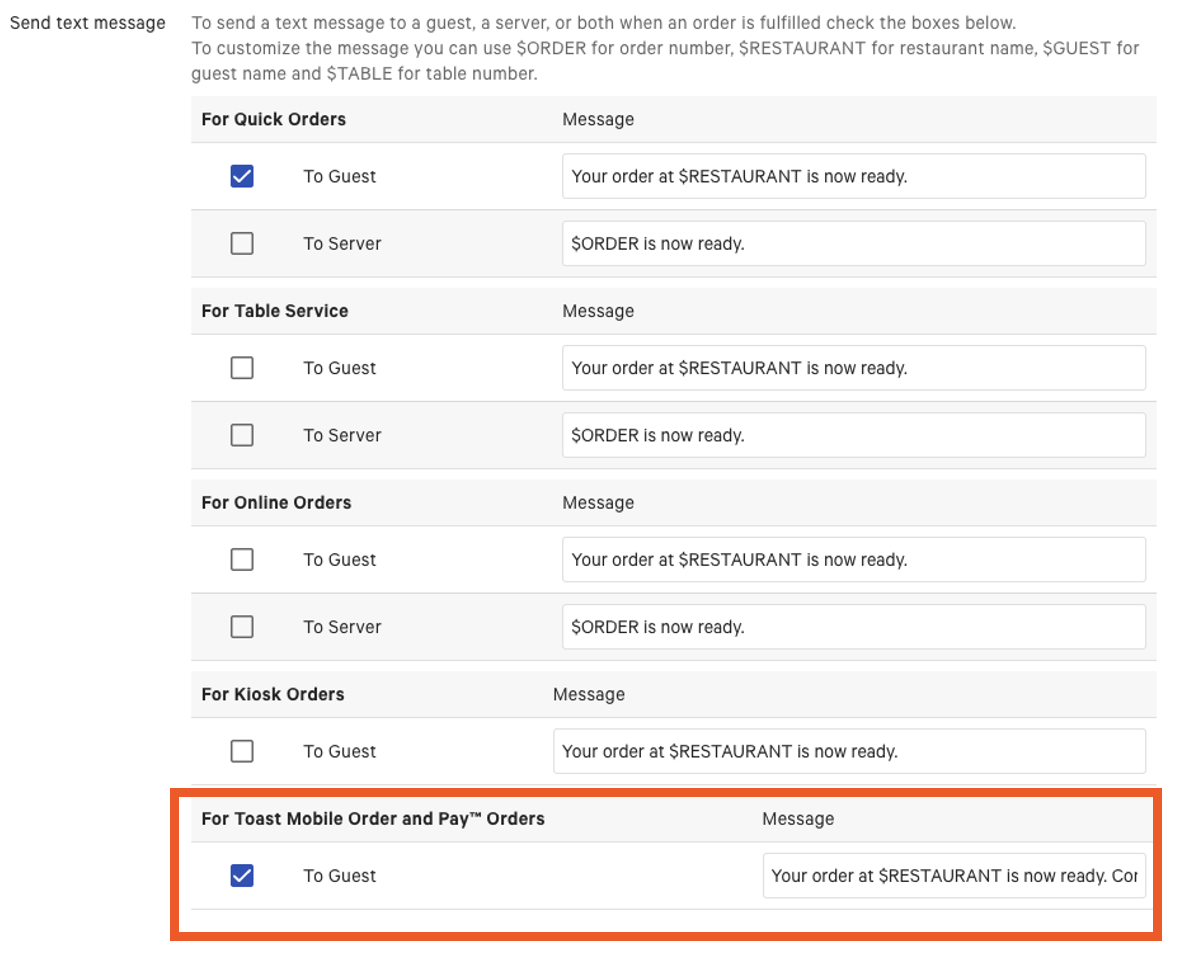The width and height of the screenshot is (1180, 954).
Task: Enable Quick Orders To Server checkbox
Action: [x=242, y=243]
